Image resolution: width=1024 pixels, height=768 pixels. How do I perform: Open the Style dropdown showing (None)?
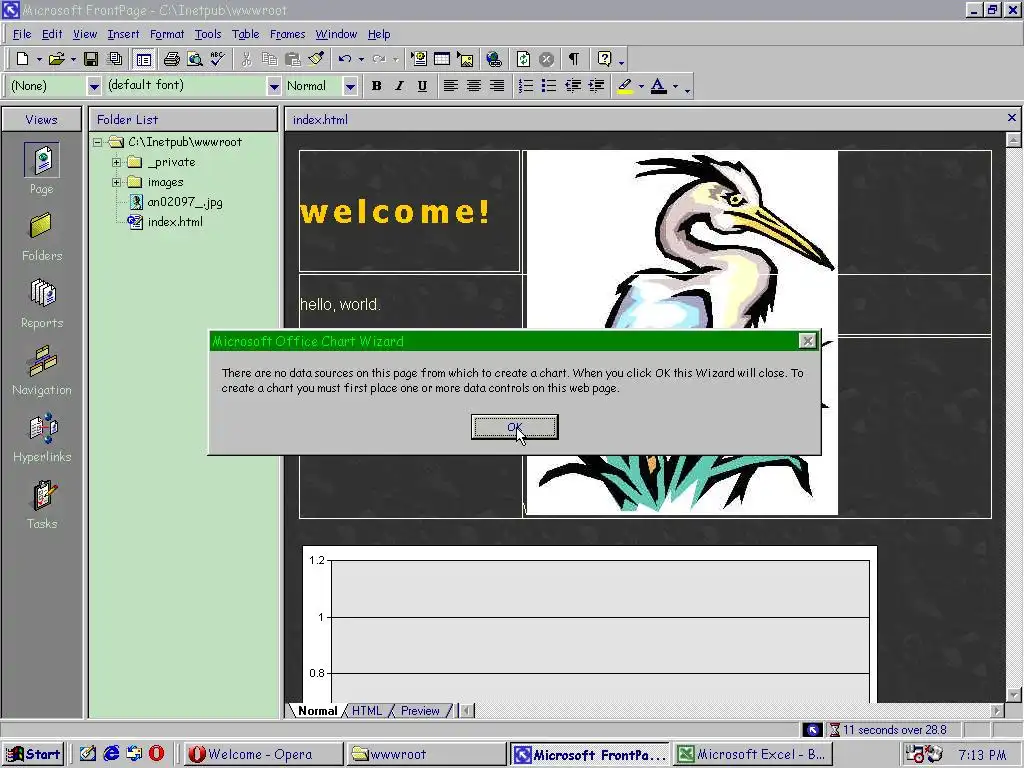94,86
